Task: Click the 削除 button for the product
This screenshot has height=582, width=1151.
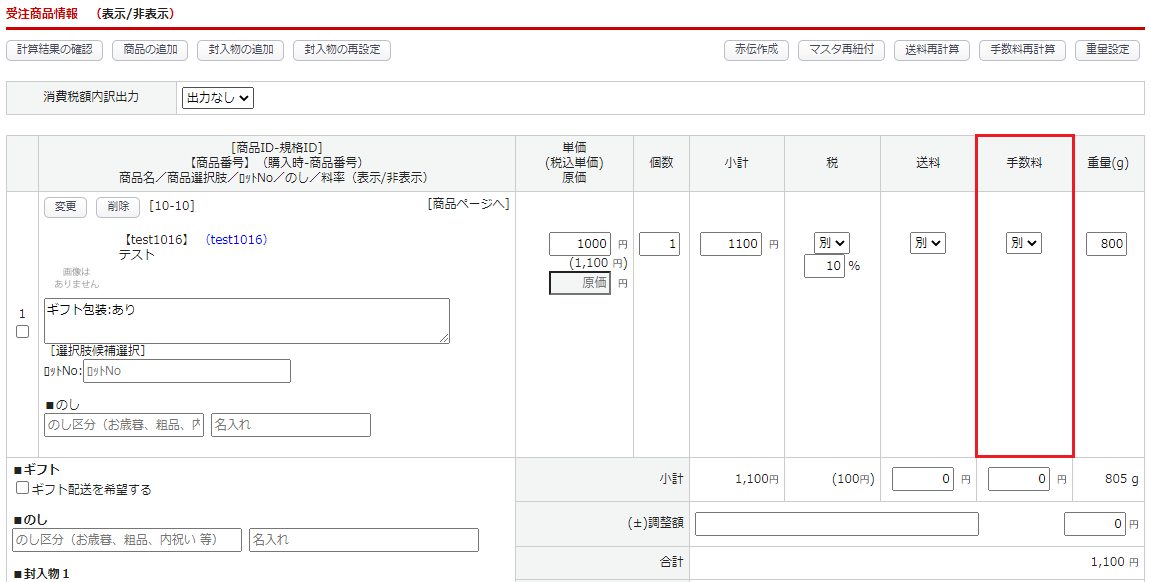Action: point(118,207)
